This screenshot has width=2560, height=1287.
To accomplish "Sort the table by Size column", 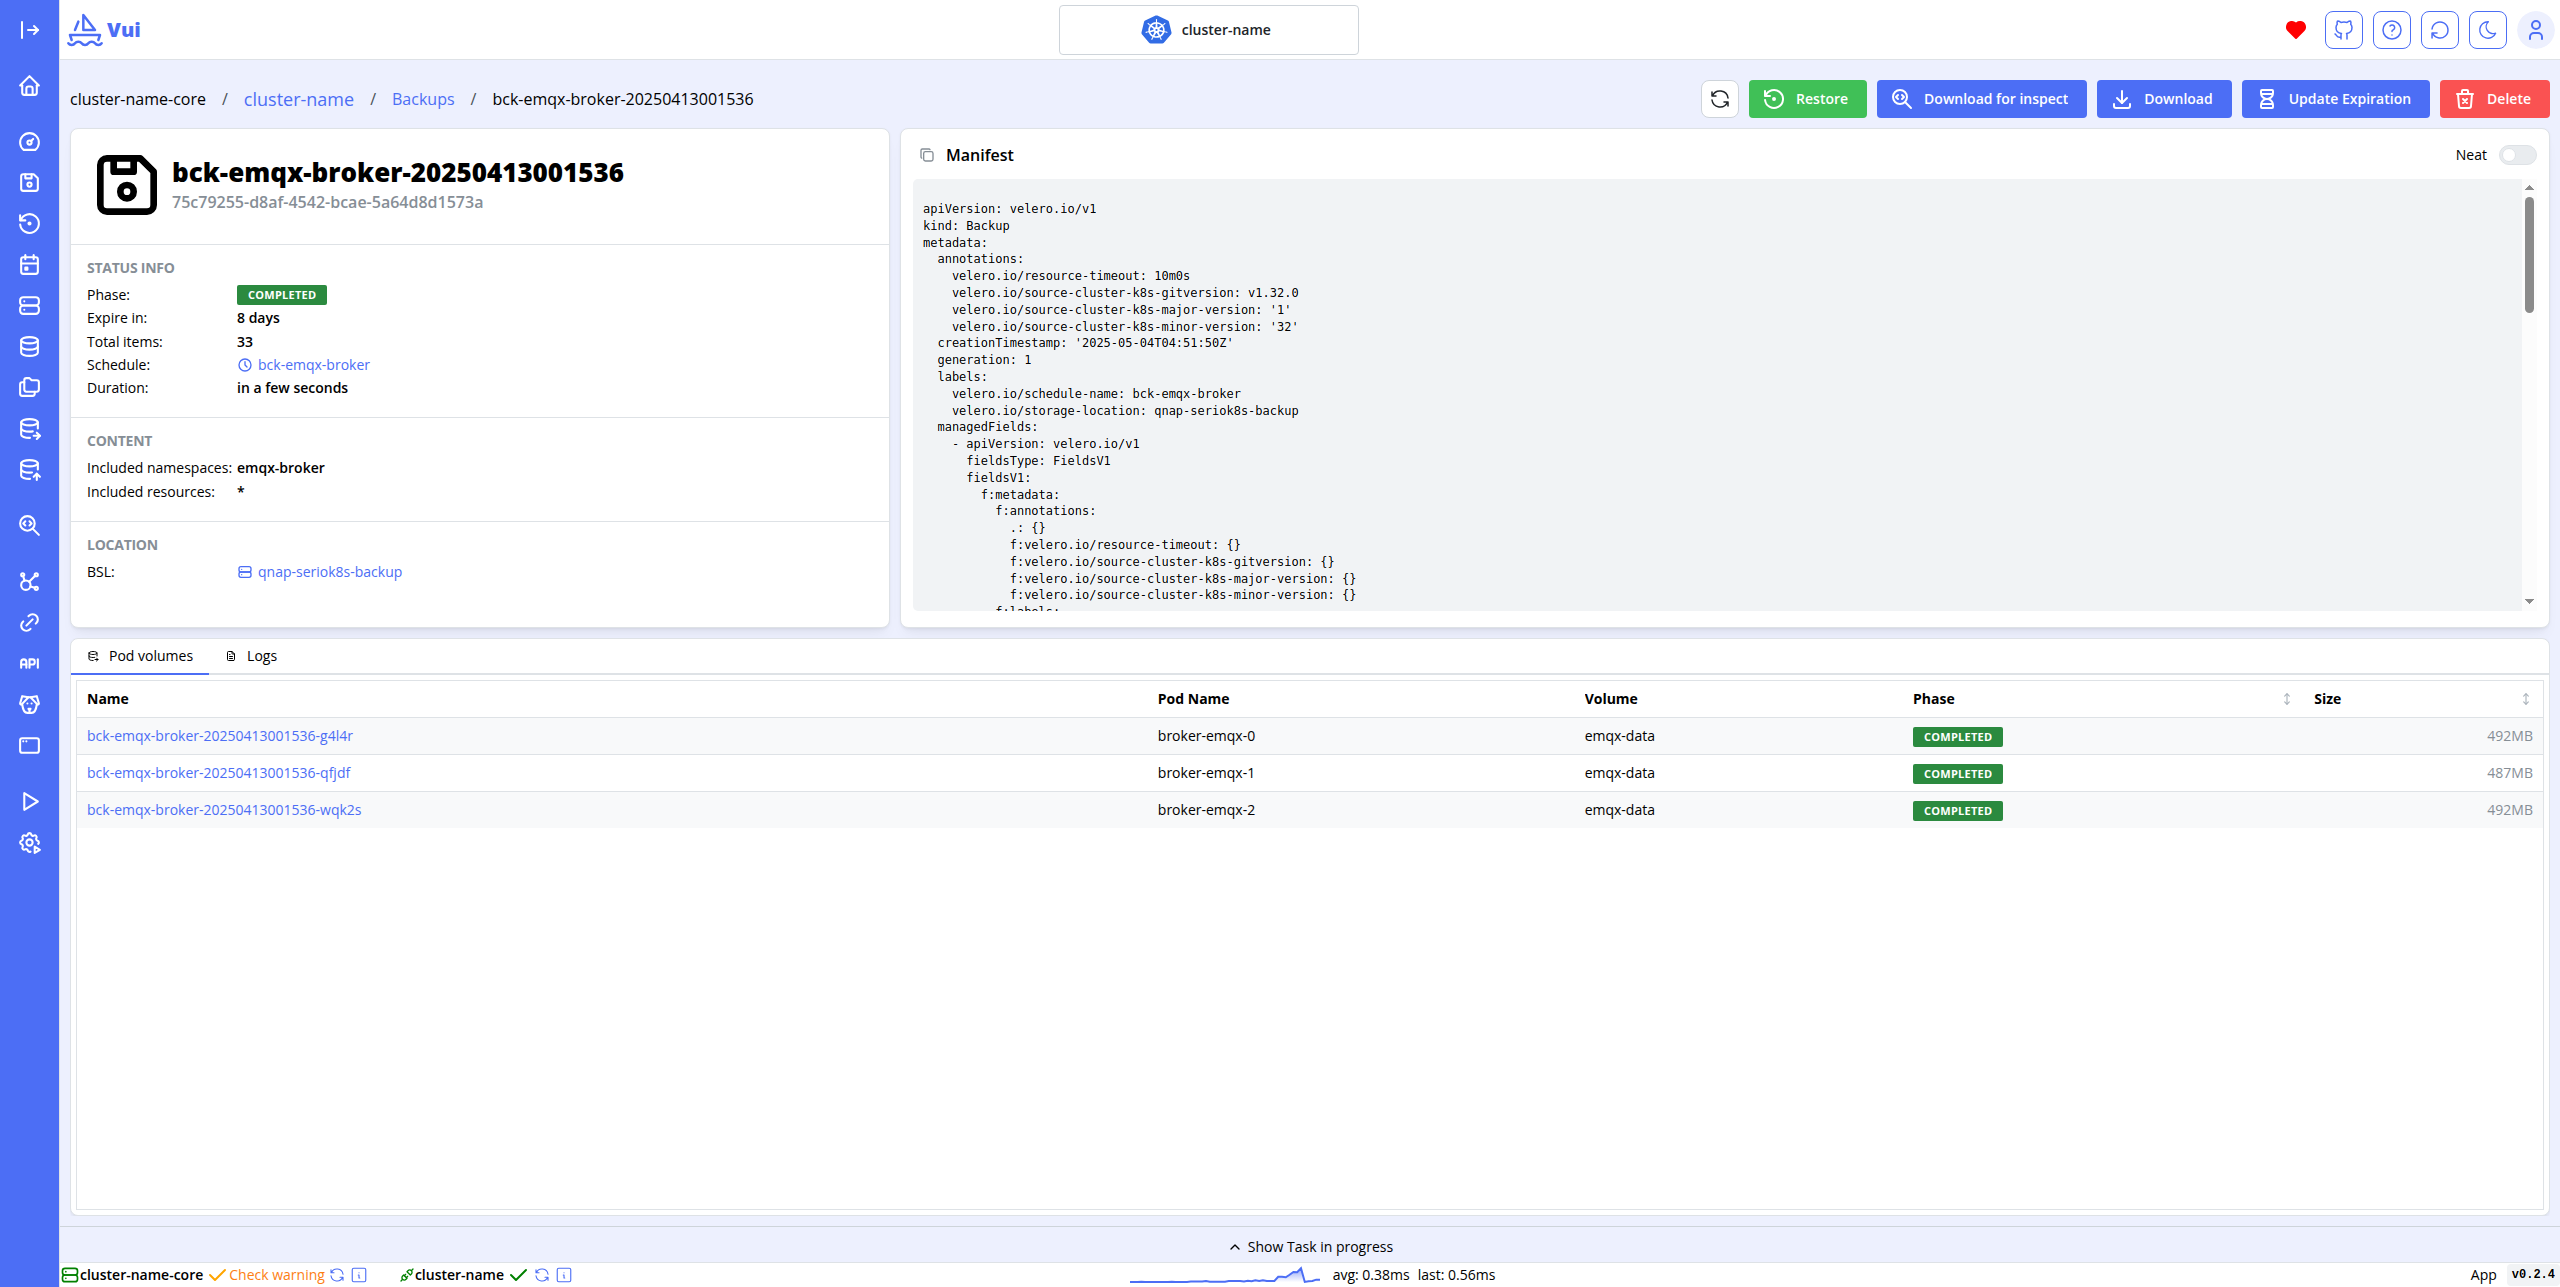I will click(x=2525, y=699).
